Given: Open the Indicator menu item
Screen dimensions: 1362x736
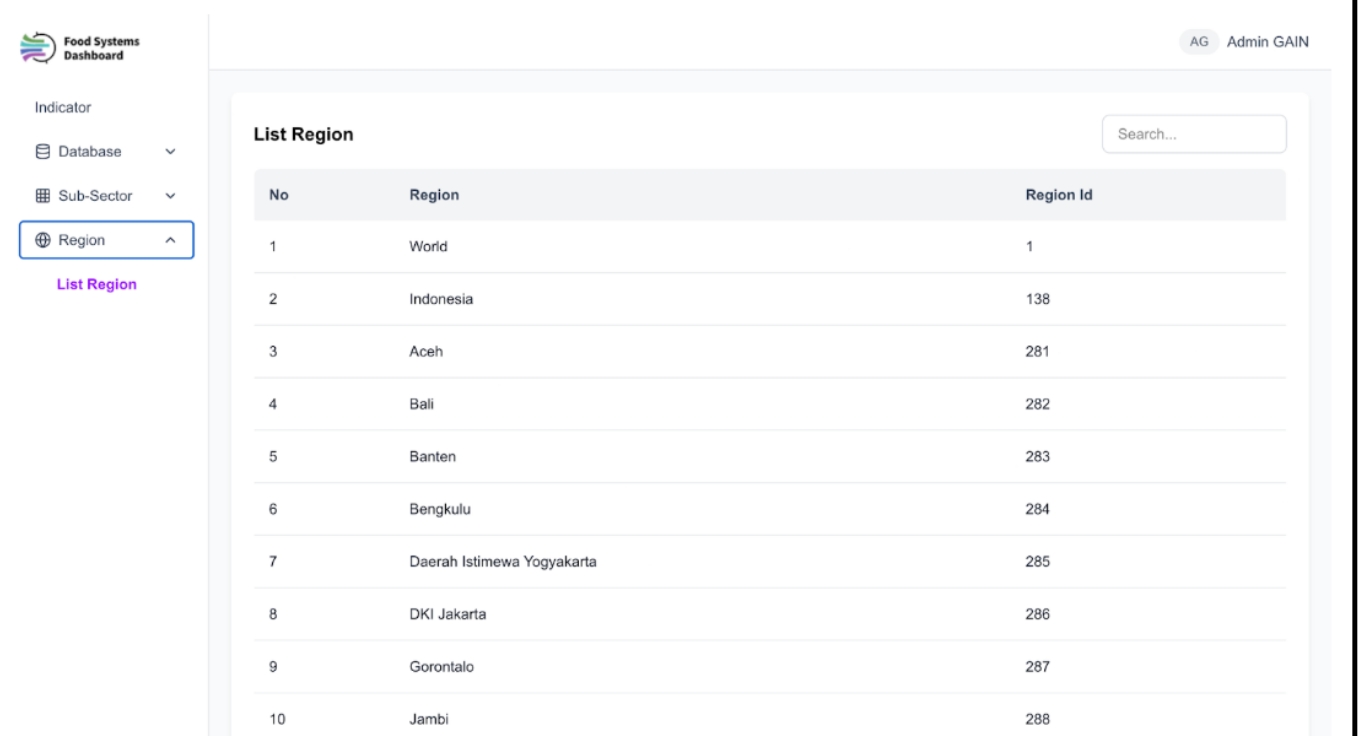Looking at the screenshot, I should coord(63,107).
